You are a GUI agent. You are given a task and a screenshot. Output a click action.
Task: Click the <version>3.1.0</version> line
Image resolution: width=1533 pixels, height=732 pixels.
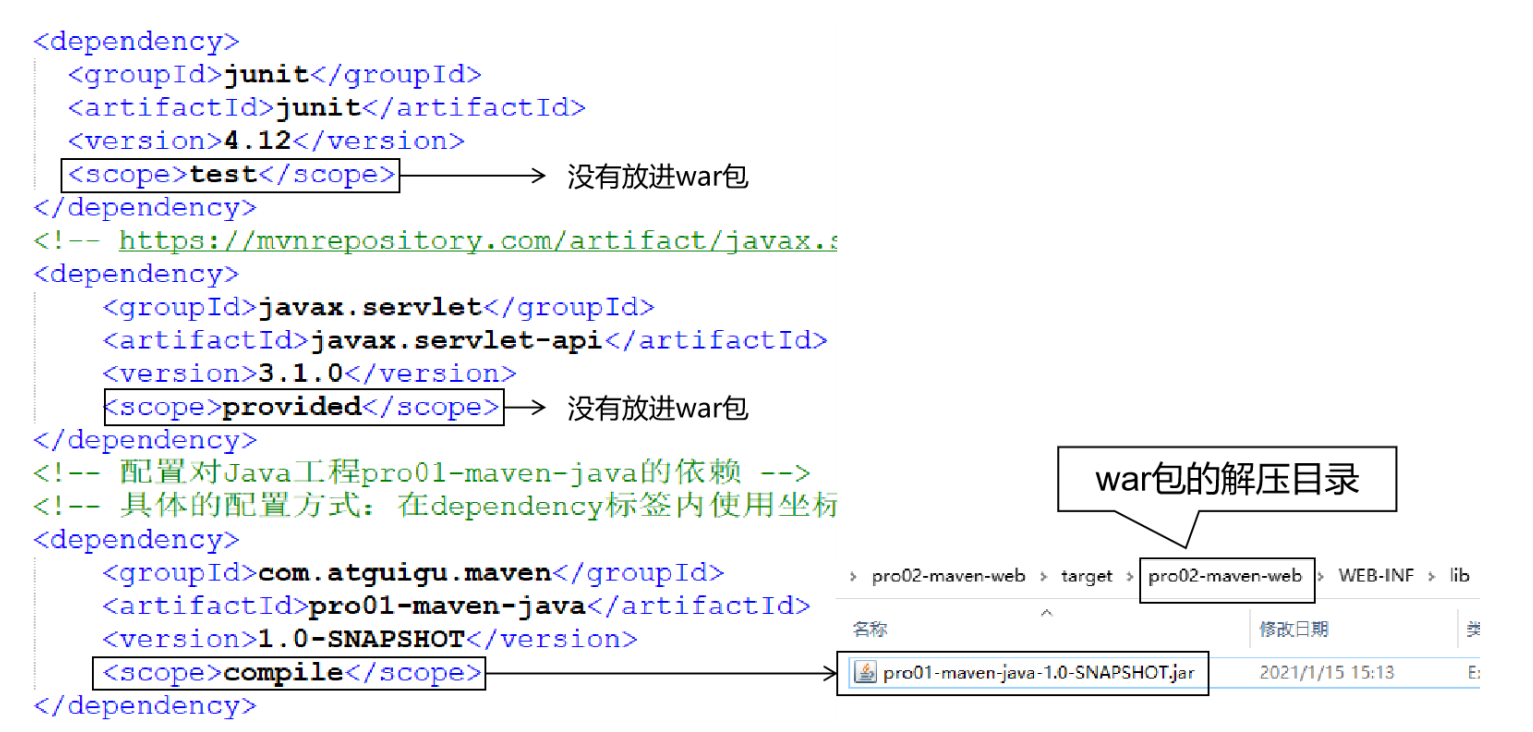pyautogui.click(x=310, y=374)
